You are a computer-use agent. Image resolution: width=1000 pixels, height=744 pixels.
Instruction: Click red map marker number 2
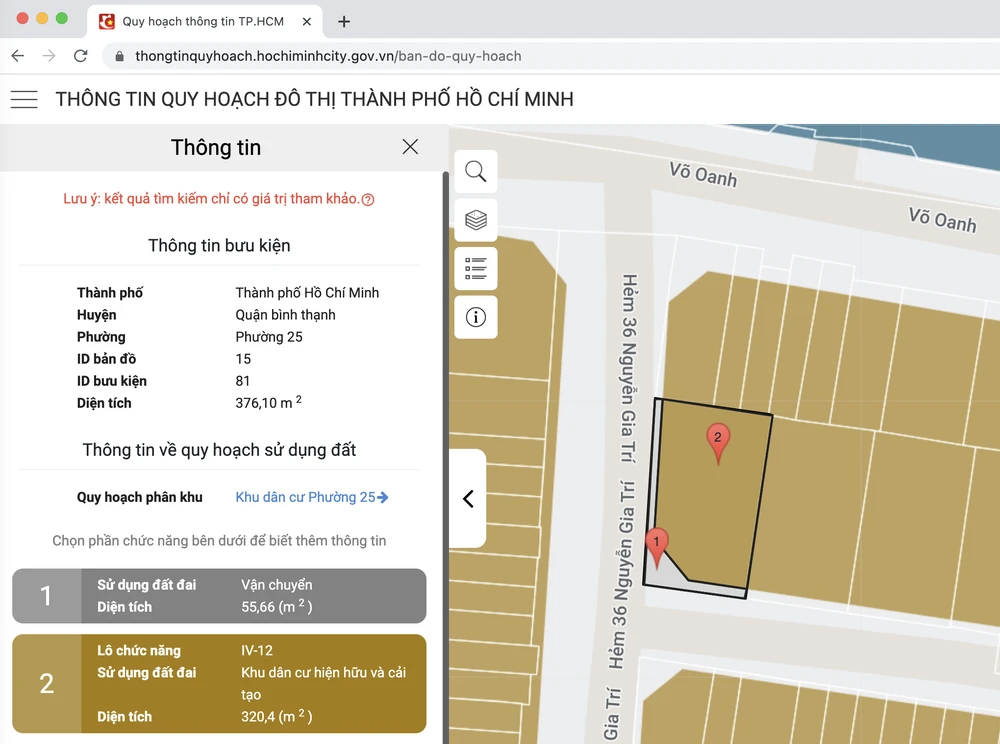coord(717,439)
